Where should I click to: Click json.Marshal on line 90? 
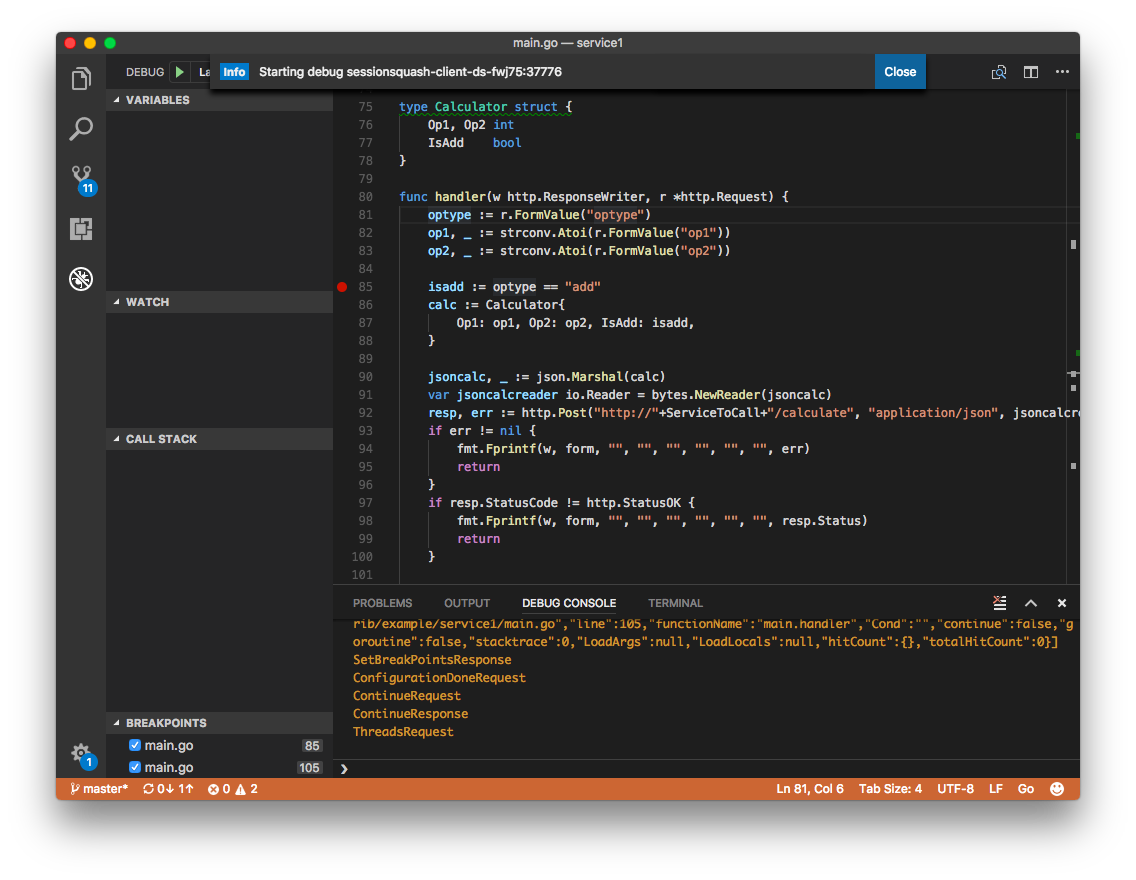pos(579,377)
